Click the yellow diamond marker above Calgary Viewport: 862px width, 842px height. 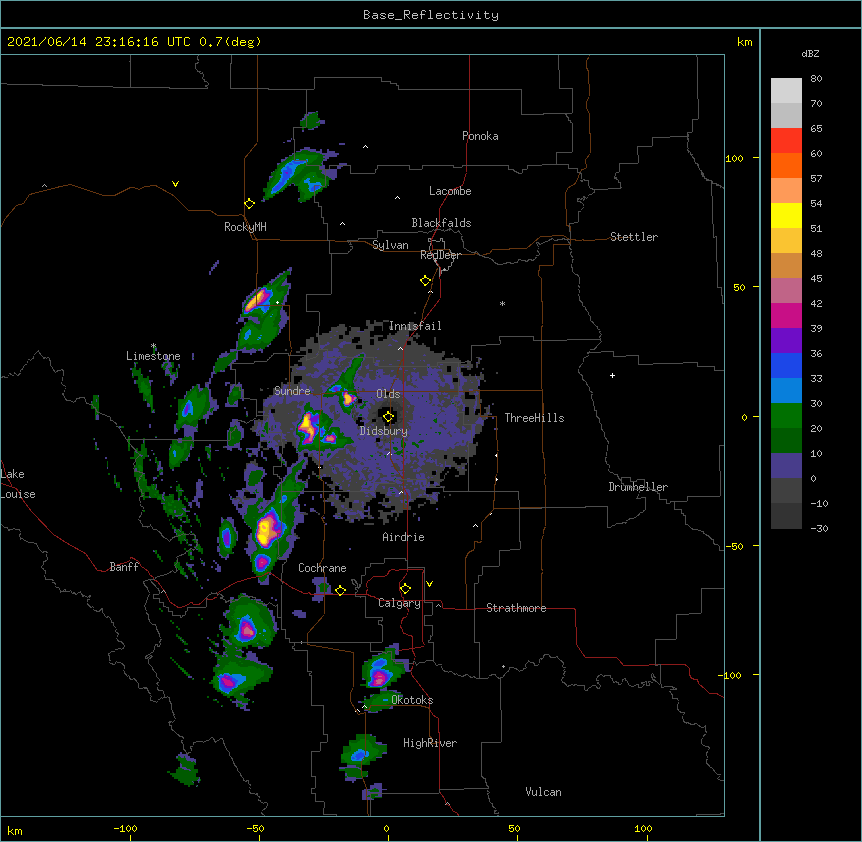point(405,589)
